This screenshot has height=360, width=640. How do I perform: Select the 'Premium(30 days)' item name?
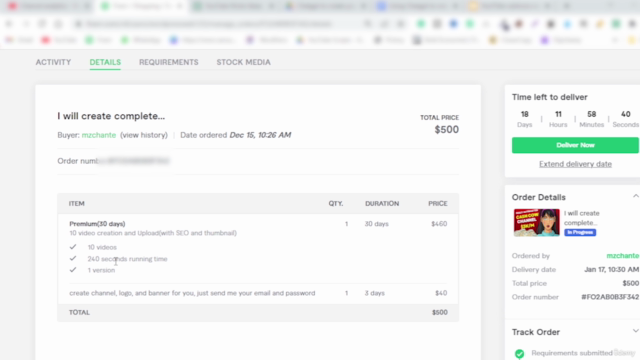[97, 224]
